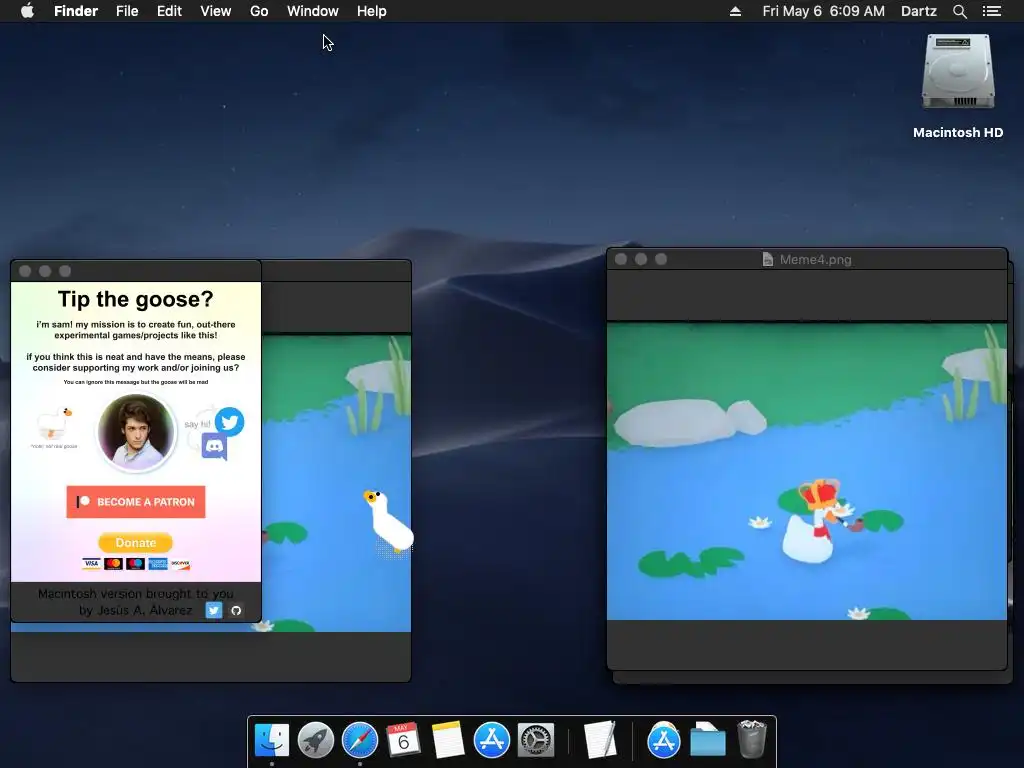
Task: Open the Finder menu
Action: pos(76,11)
